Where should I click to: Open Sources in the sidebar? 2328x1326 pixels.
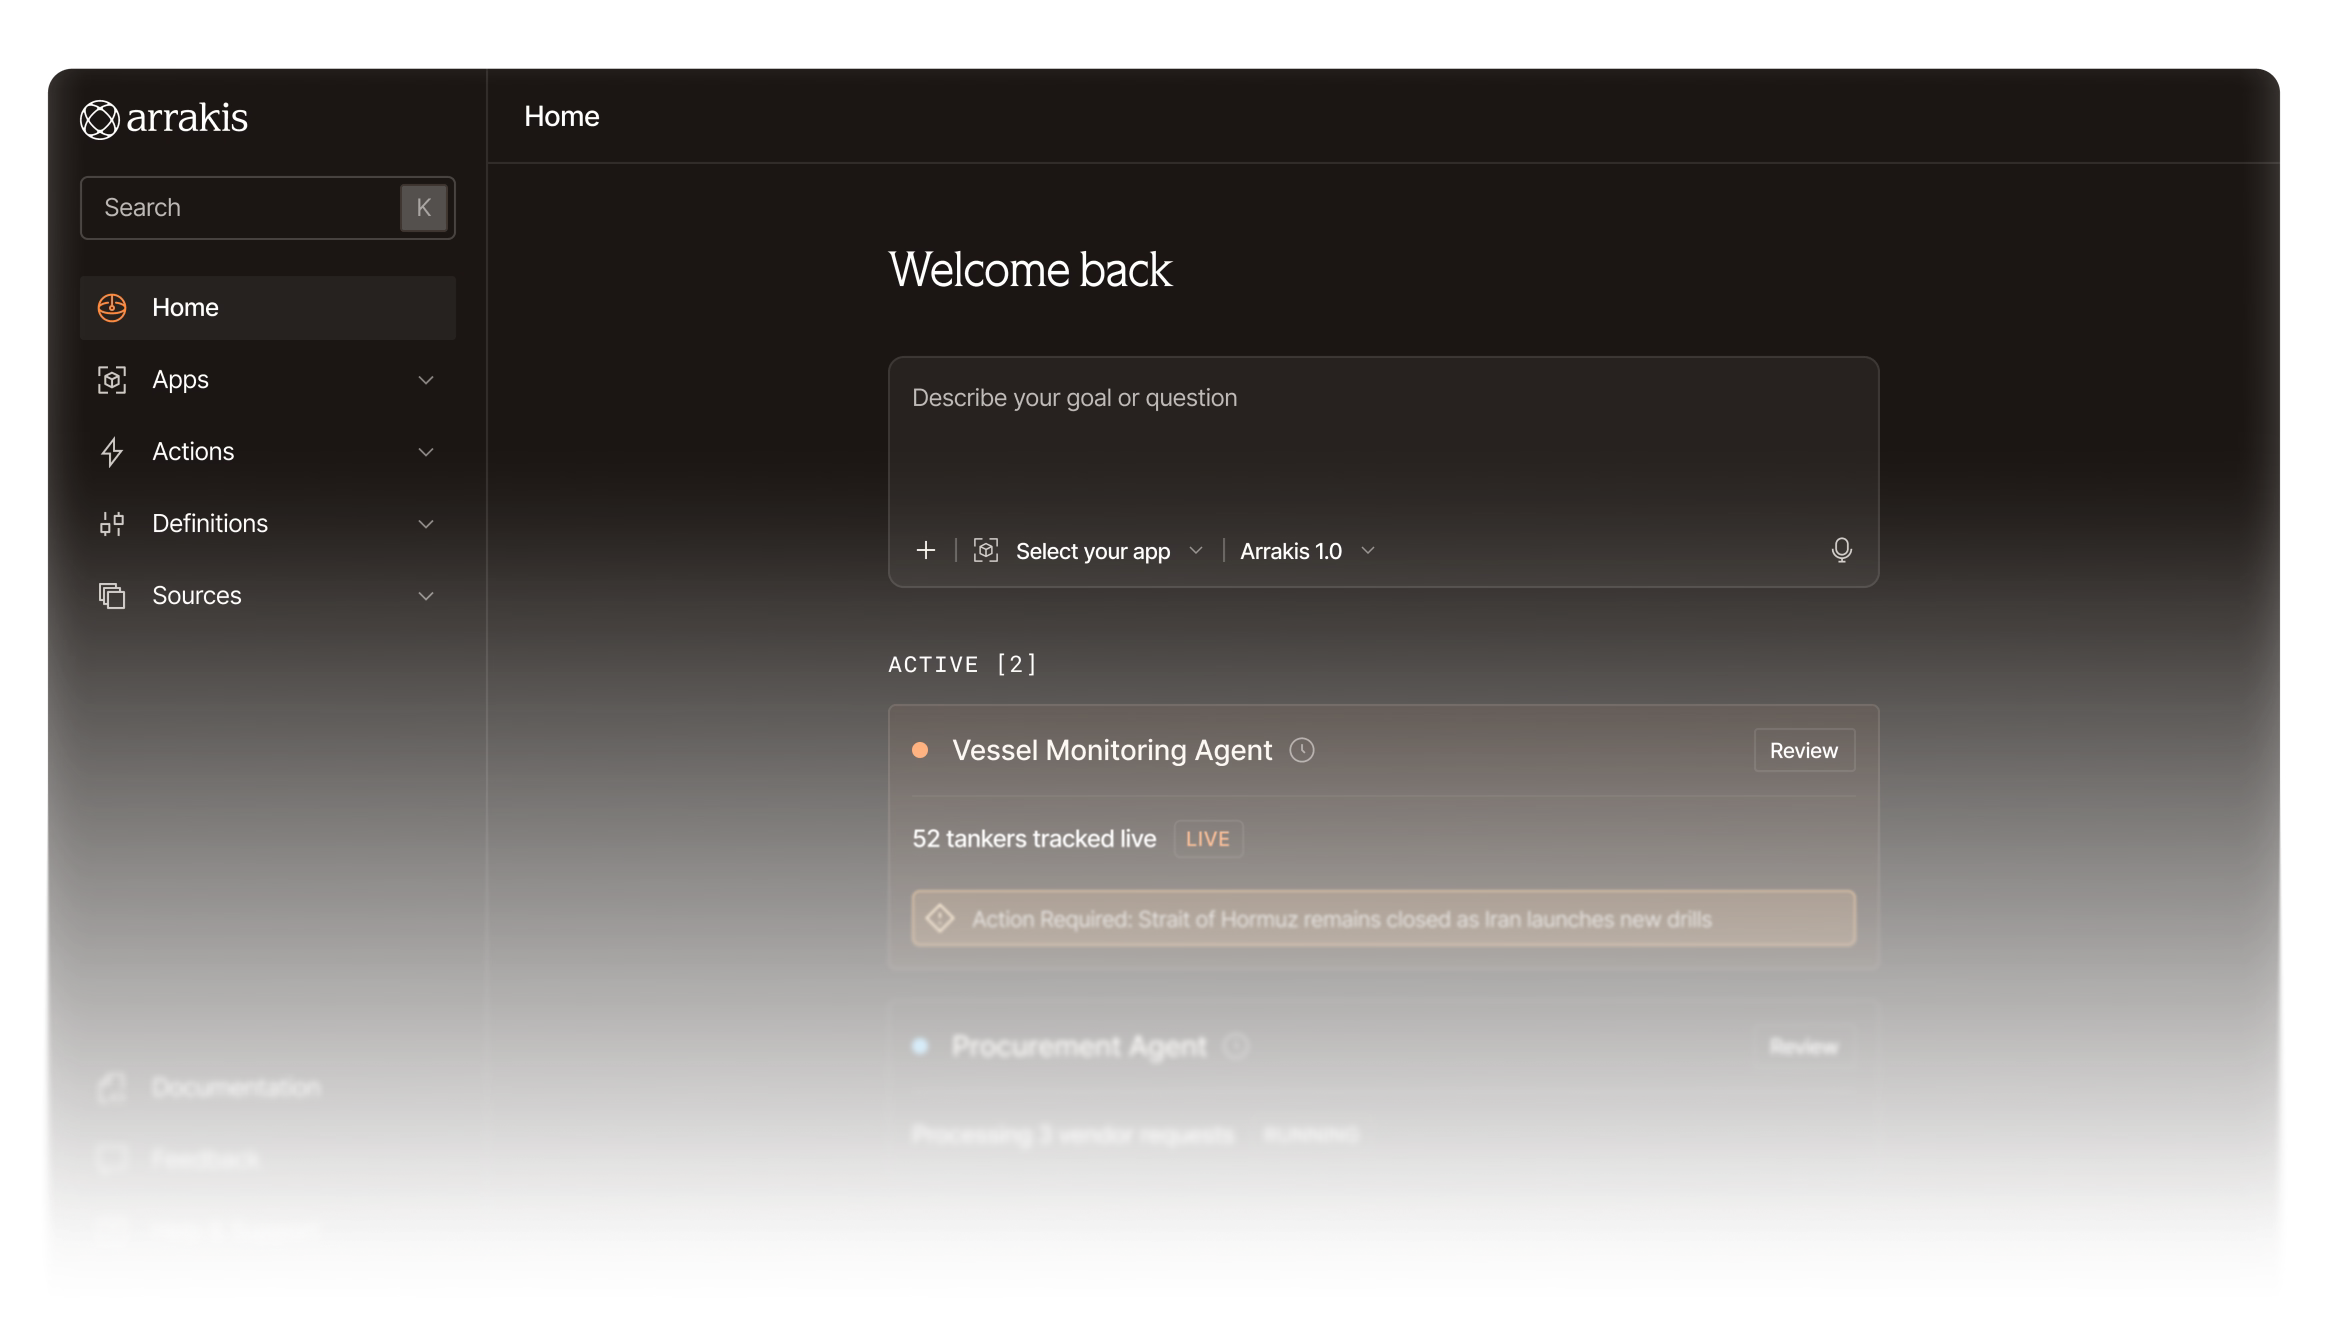click(x=267, y=596)
